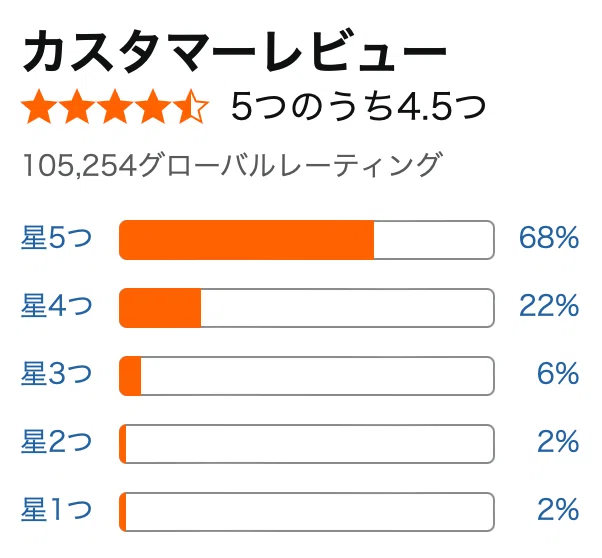602x558 pixels.
Task: Click the 5-star histogram bar
Action: [x=306, y=240]
